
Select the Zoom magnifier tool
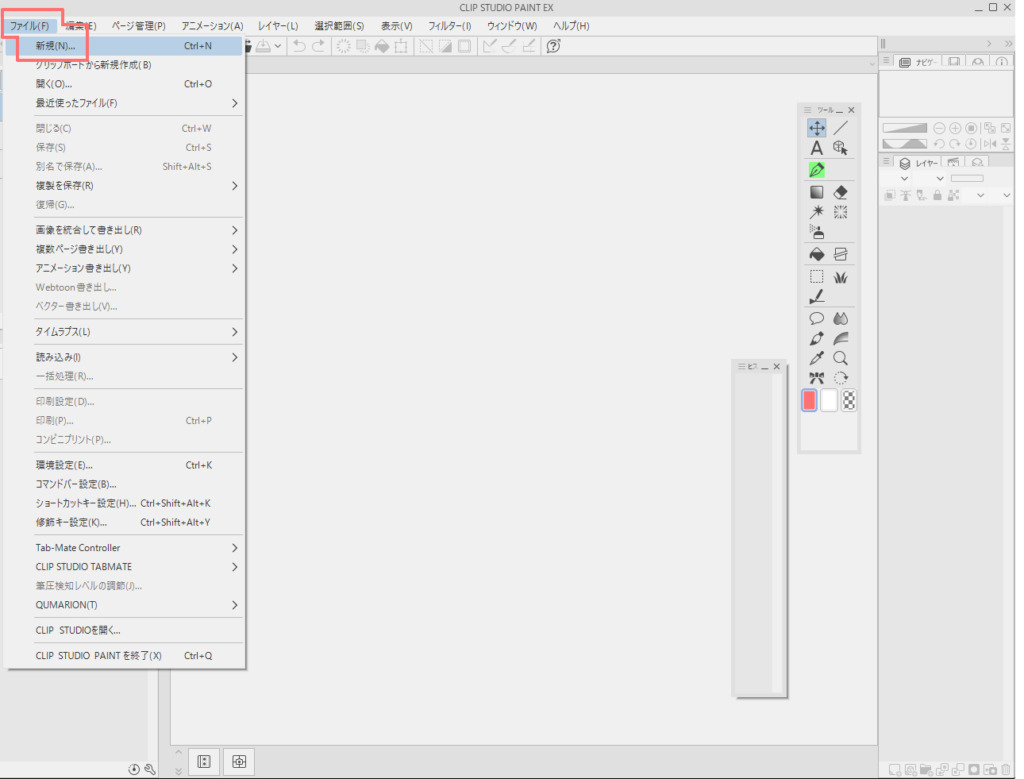(840, 358)
